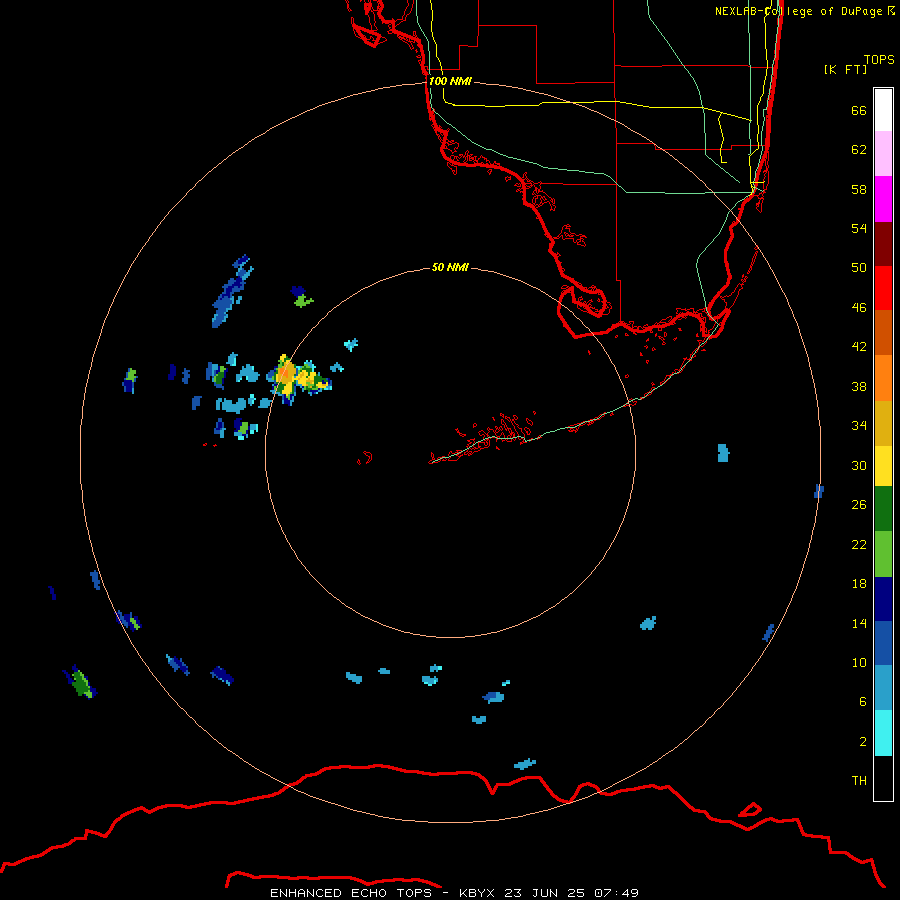Select the bright yellow legend swatch
The image size is (900, 900).
click(883, 466)
